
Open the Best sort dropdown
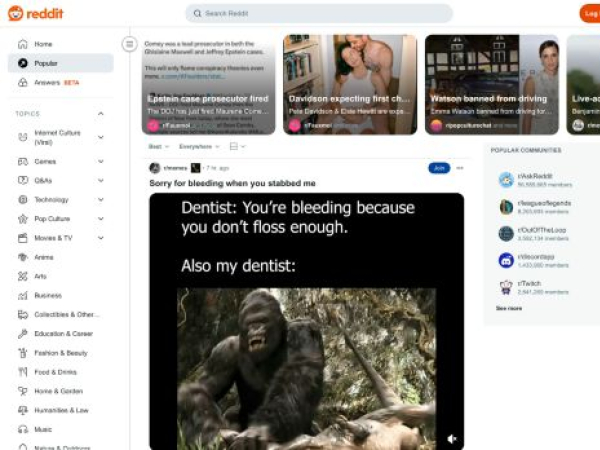158,147
